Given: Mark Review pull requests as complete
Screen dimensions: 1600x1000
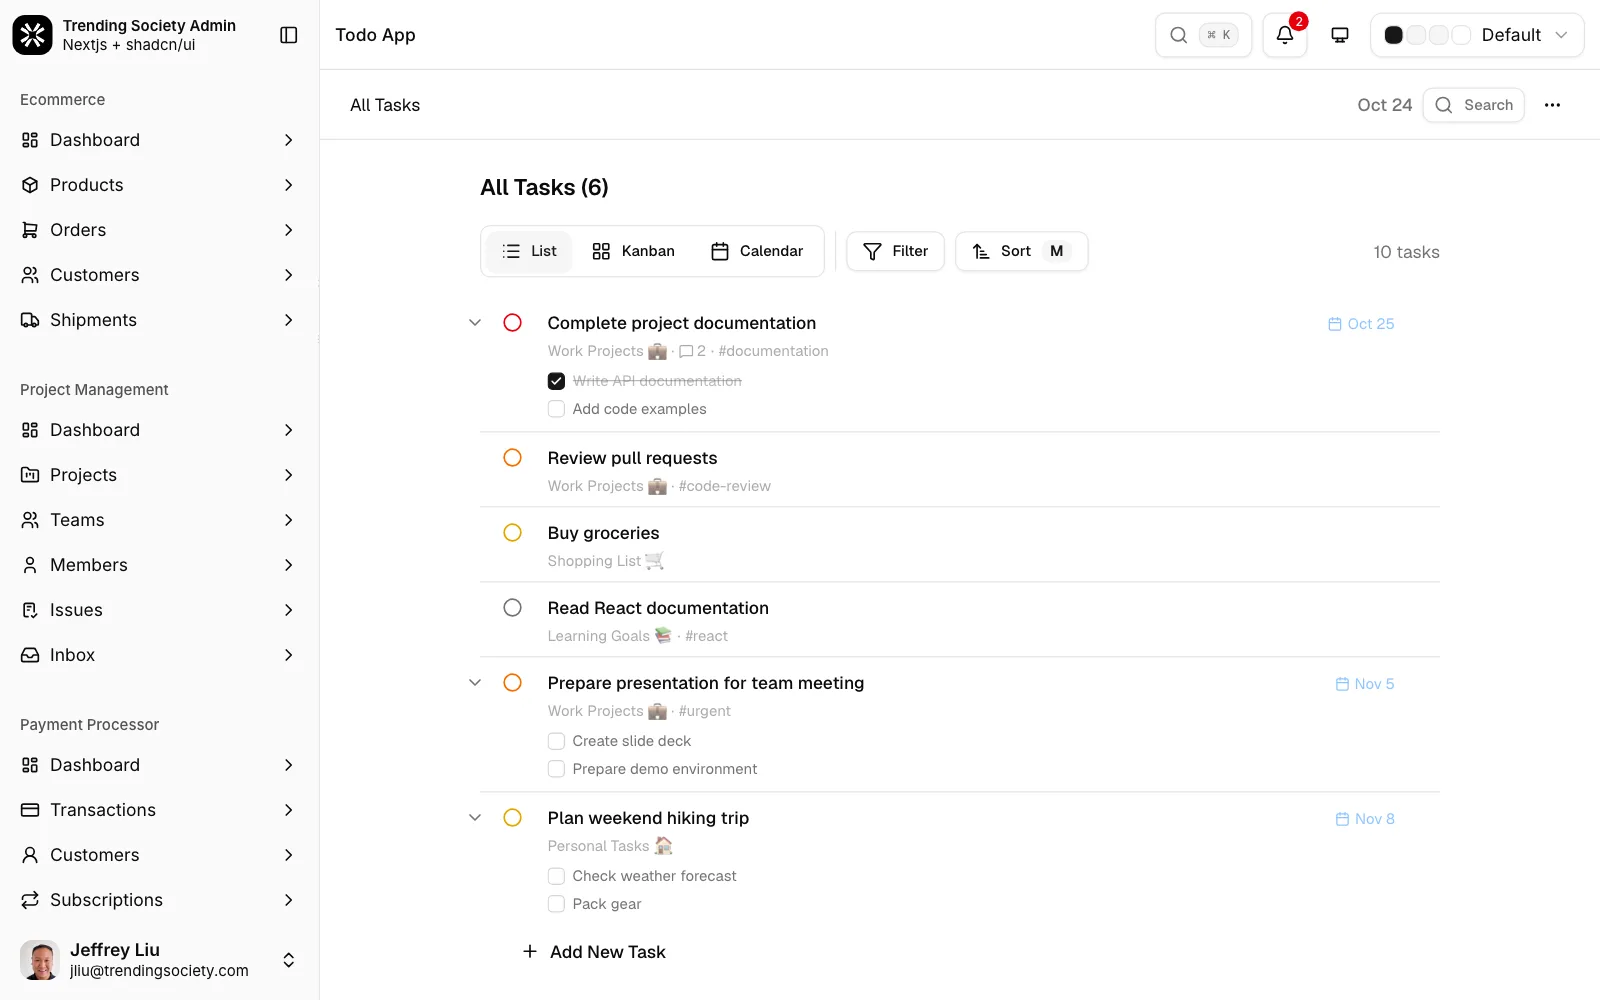Looking at the screenshot, I should pyautogui.click(x=512, y=458).
